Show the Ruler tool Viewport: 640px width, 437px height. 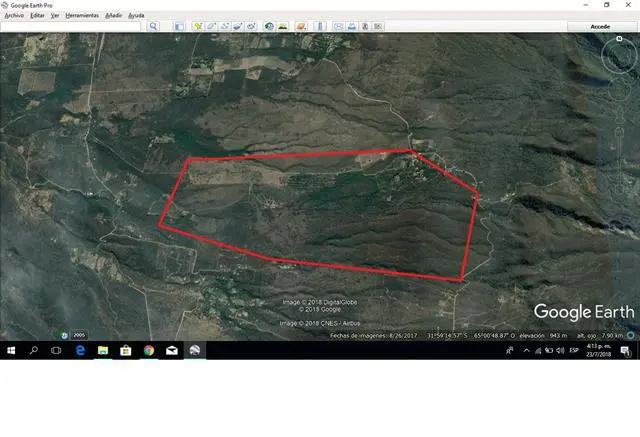320,27
